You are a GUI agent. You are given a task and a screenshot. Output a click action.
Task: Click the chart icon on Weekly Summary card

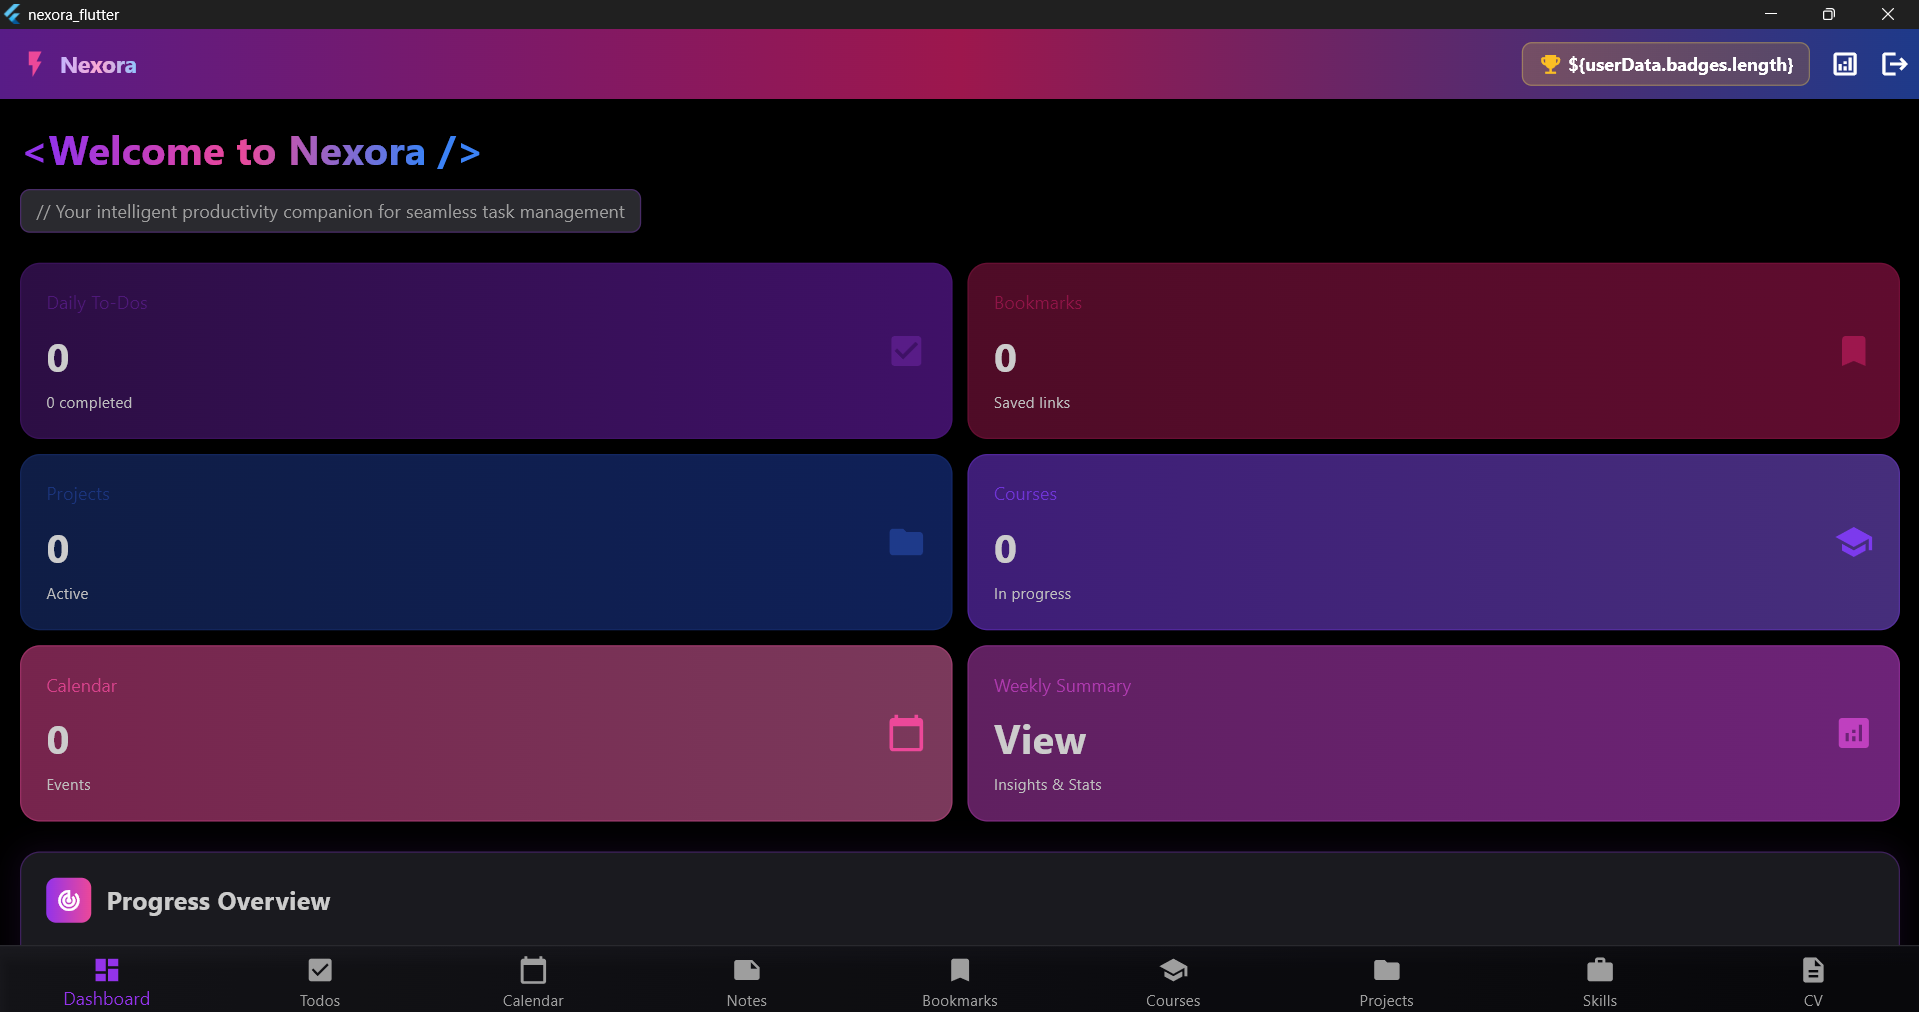[x=1853, y=733]
